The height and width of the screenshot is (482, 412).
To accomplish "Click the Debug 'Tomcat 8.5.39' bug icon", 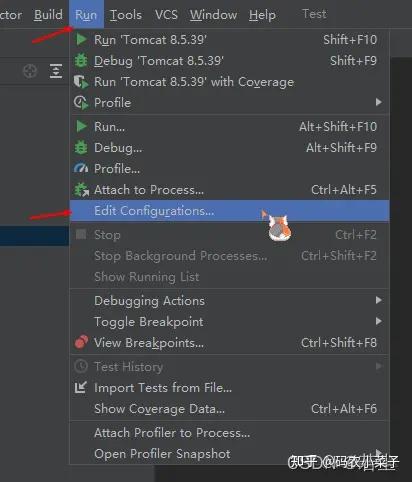I will tap(81, 61).
